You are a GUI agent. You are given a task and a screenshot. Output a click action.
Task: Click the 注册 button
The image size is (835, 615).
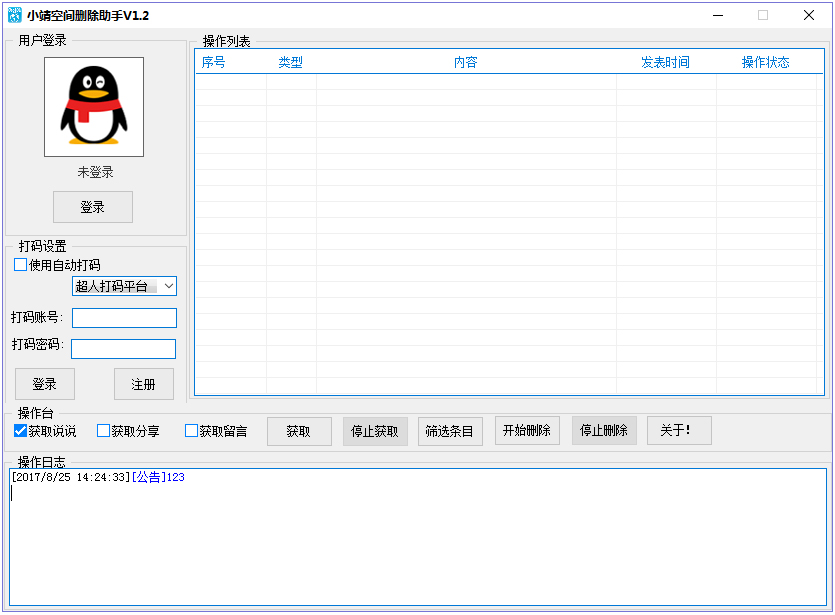(143, 384)
